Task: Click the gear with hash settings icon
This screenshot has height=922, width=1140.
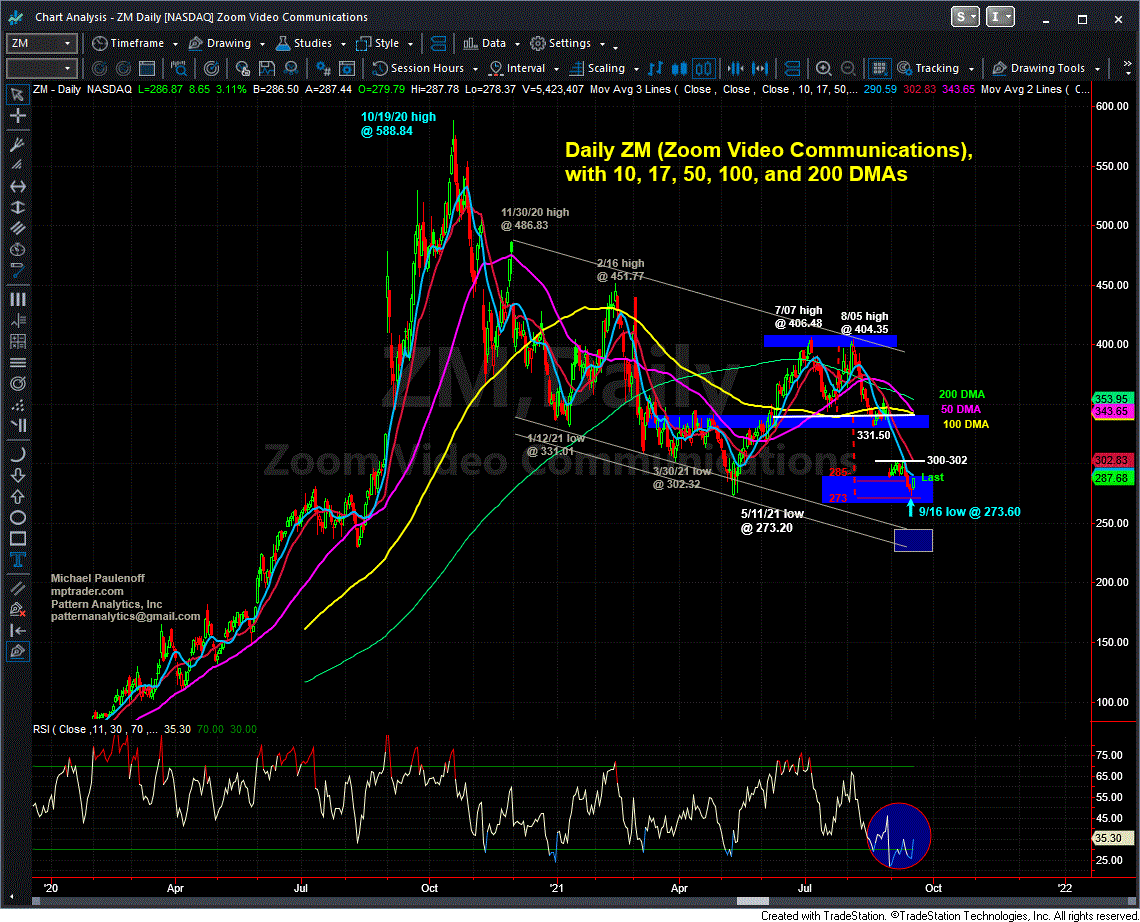Action: click(324, 68)
